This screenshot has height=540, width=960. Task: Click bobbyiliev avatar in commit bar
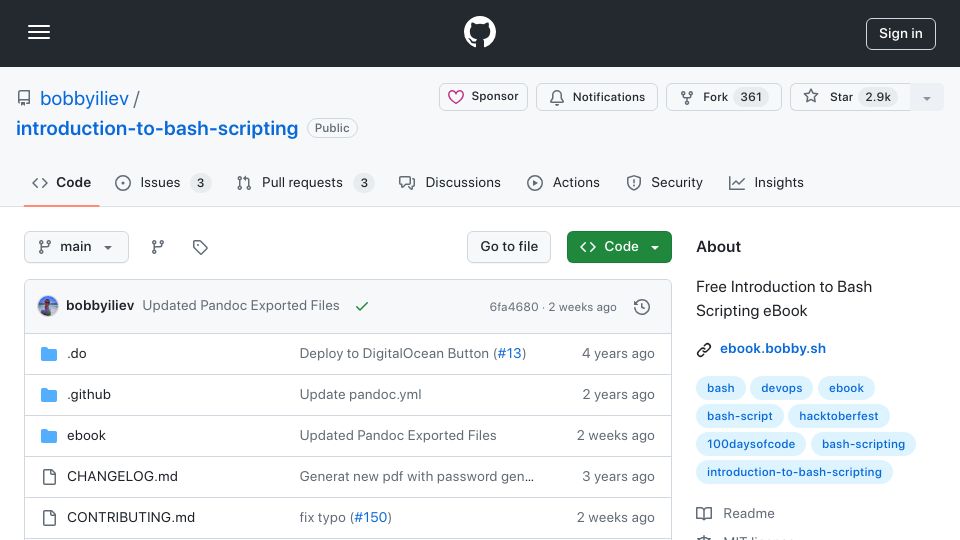[48, 306]
